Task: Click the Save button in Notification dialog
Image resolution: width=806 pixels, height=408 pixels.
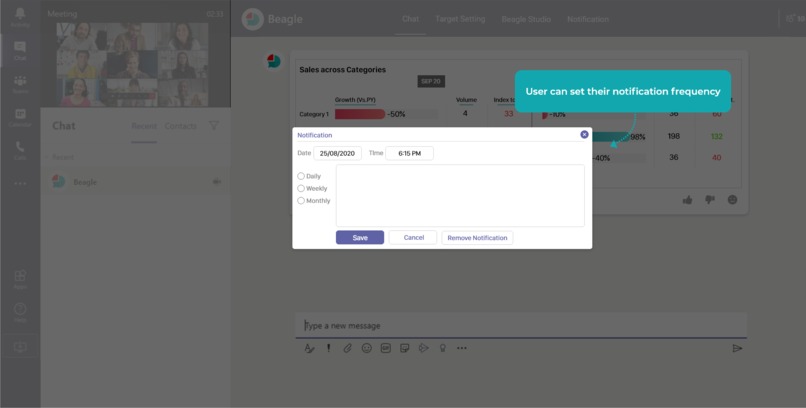Action: click(x=360, y=237)
